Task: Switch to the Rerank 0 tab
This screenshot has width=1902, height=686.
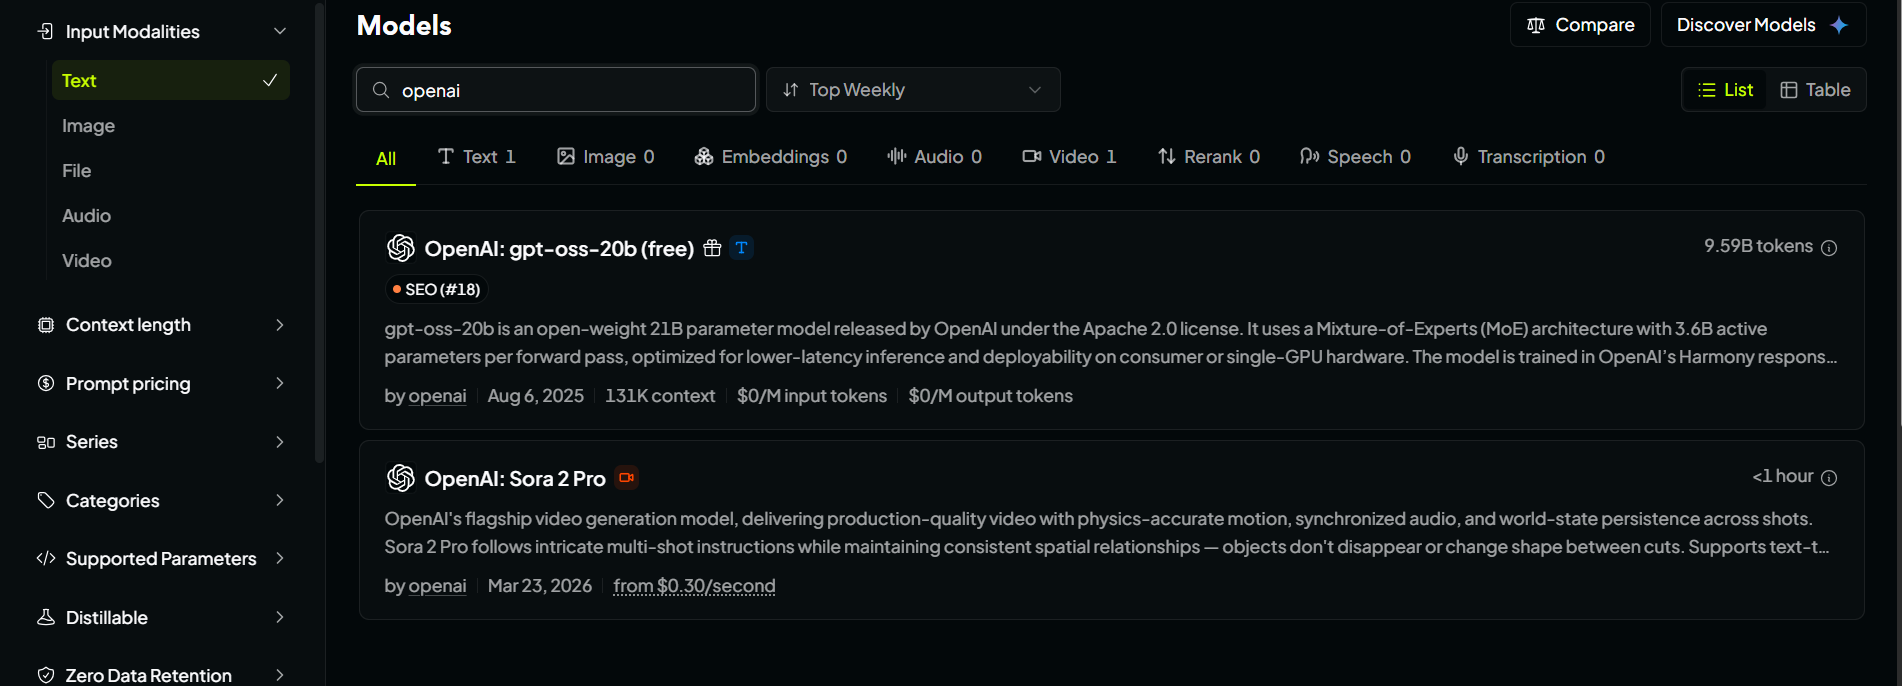Action: 1209,157
